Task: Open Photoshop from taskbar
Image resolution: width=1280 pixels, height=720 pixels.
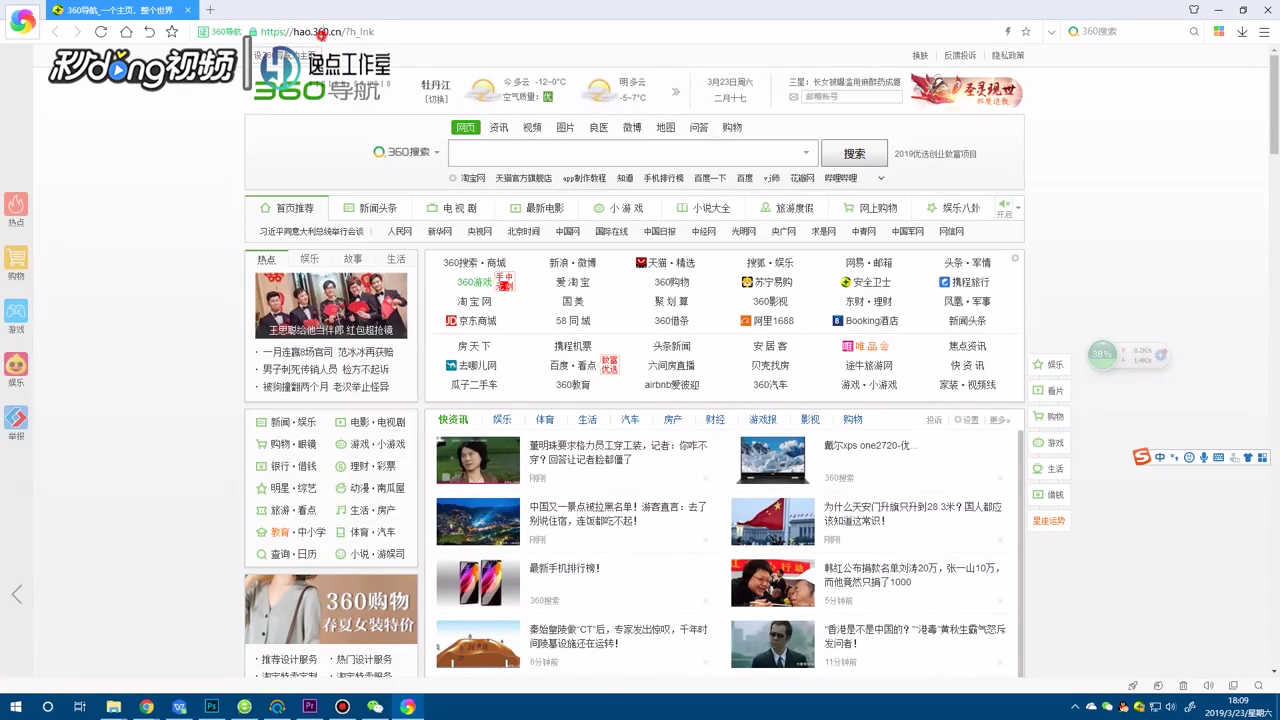Action: [212, 707]
